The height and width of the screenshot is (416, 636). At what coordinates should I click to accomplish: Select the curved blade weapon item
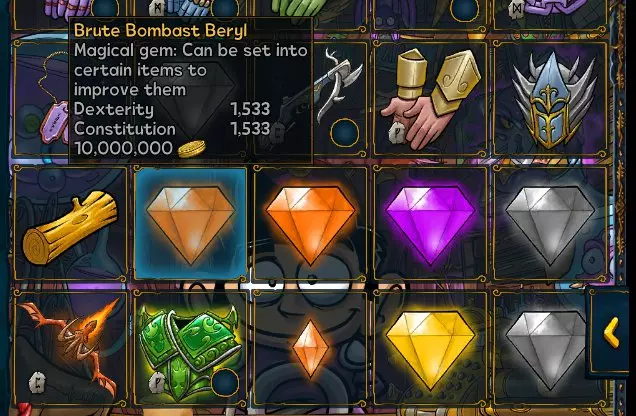[x=339, y=87]
